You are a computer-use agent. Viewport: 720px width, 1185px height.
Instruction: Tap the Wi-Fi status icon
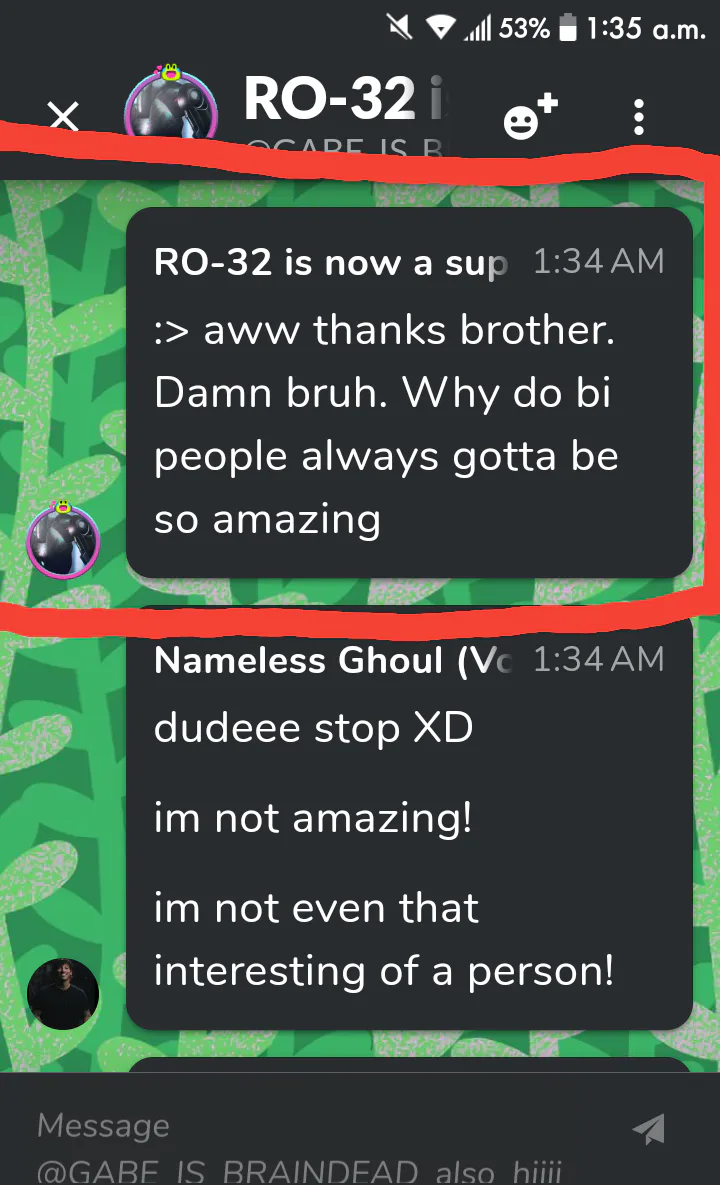[440, 29]
